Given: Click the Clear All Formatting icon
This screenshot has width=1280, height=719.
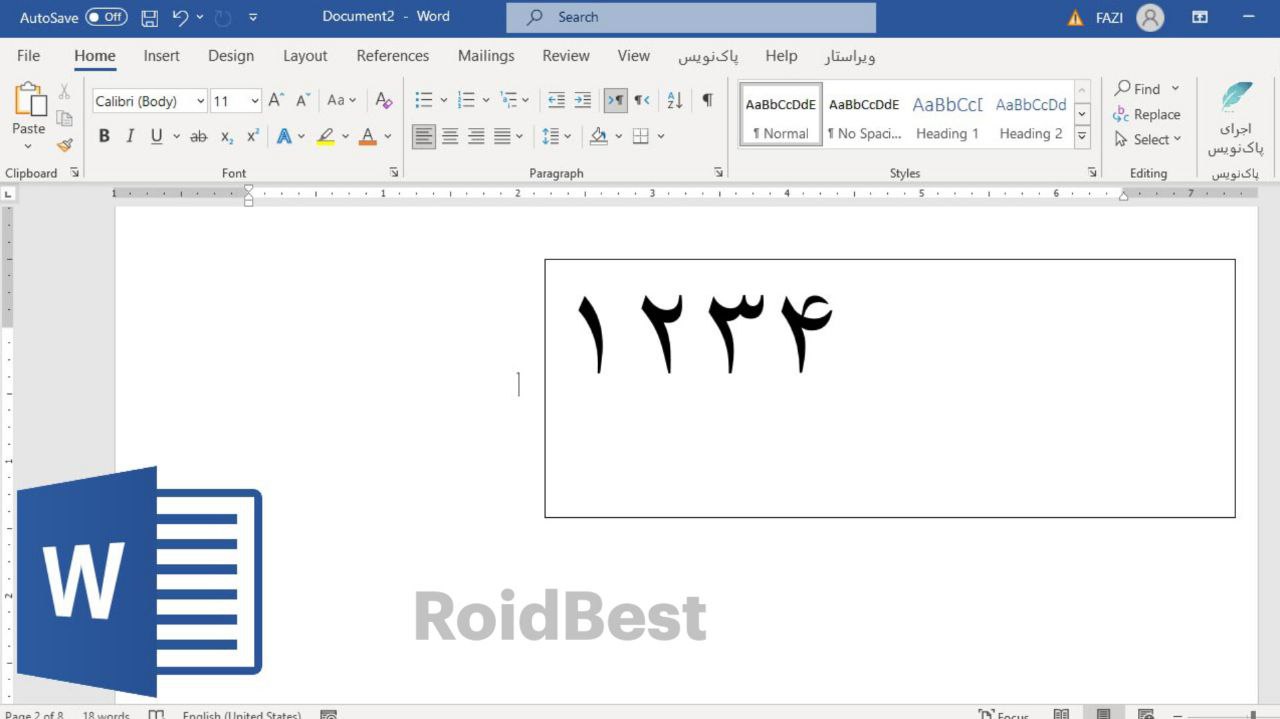Looking at the screenshot, I should (x=383, y=100).
